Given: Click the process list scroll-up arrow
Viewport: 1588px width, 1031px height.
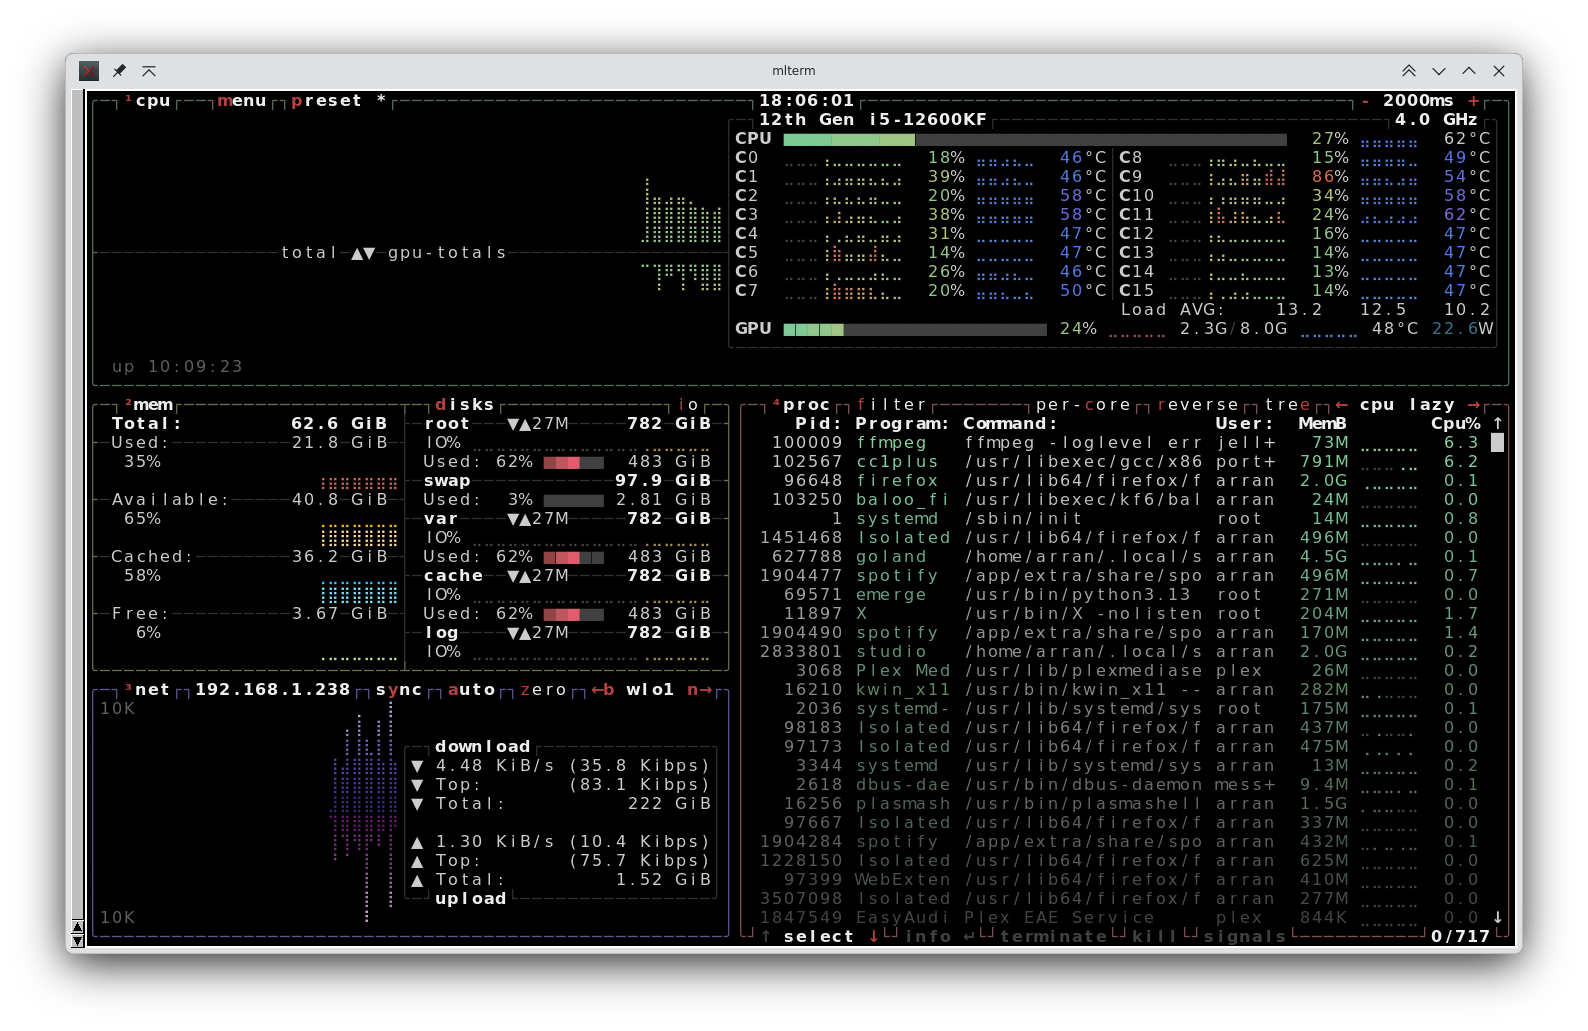Looking at the screenshot, I should pos(1497,424).
